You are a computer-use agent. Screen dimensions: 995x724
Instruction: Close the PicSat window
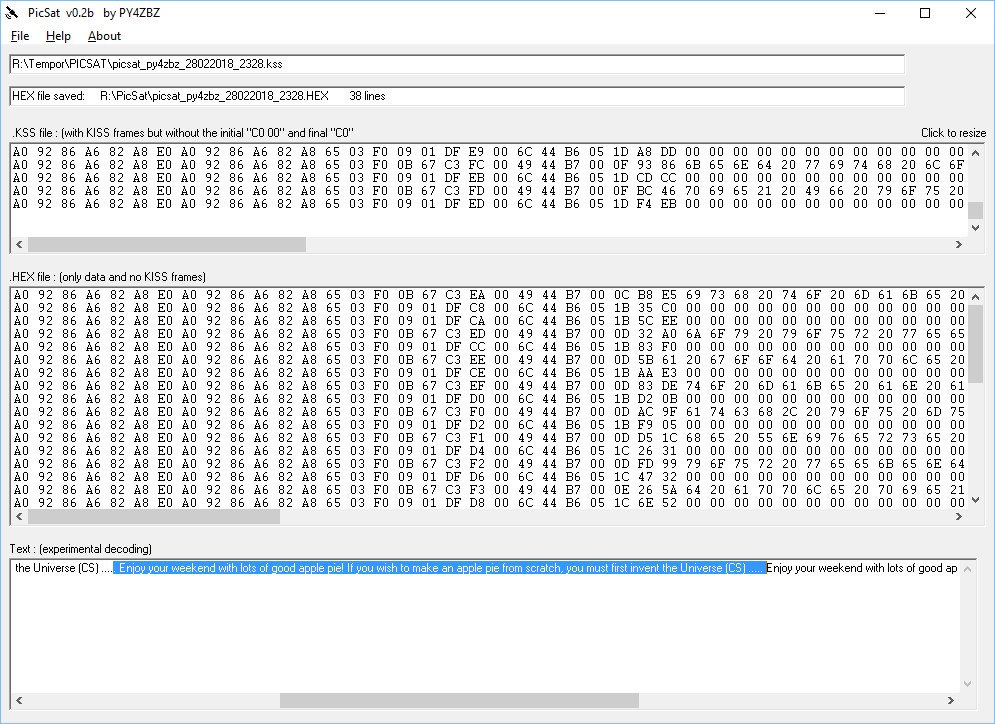tap(971, 13)
